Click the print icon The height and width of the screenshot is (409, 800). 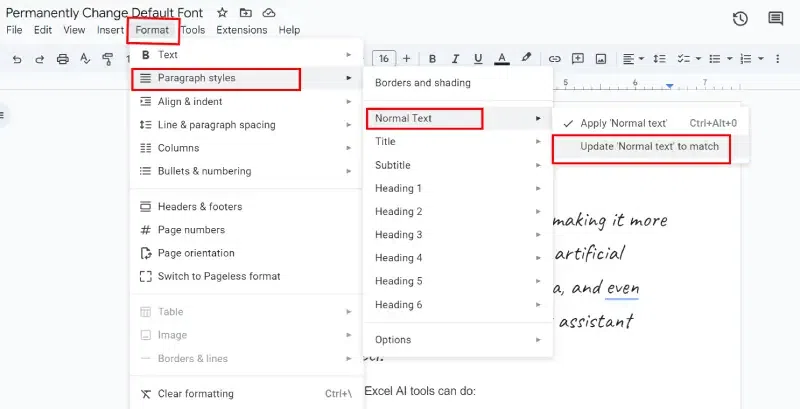pyautogui.click(x=62, y=59)
